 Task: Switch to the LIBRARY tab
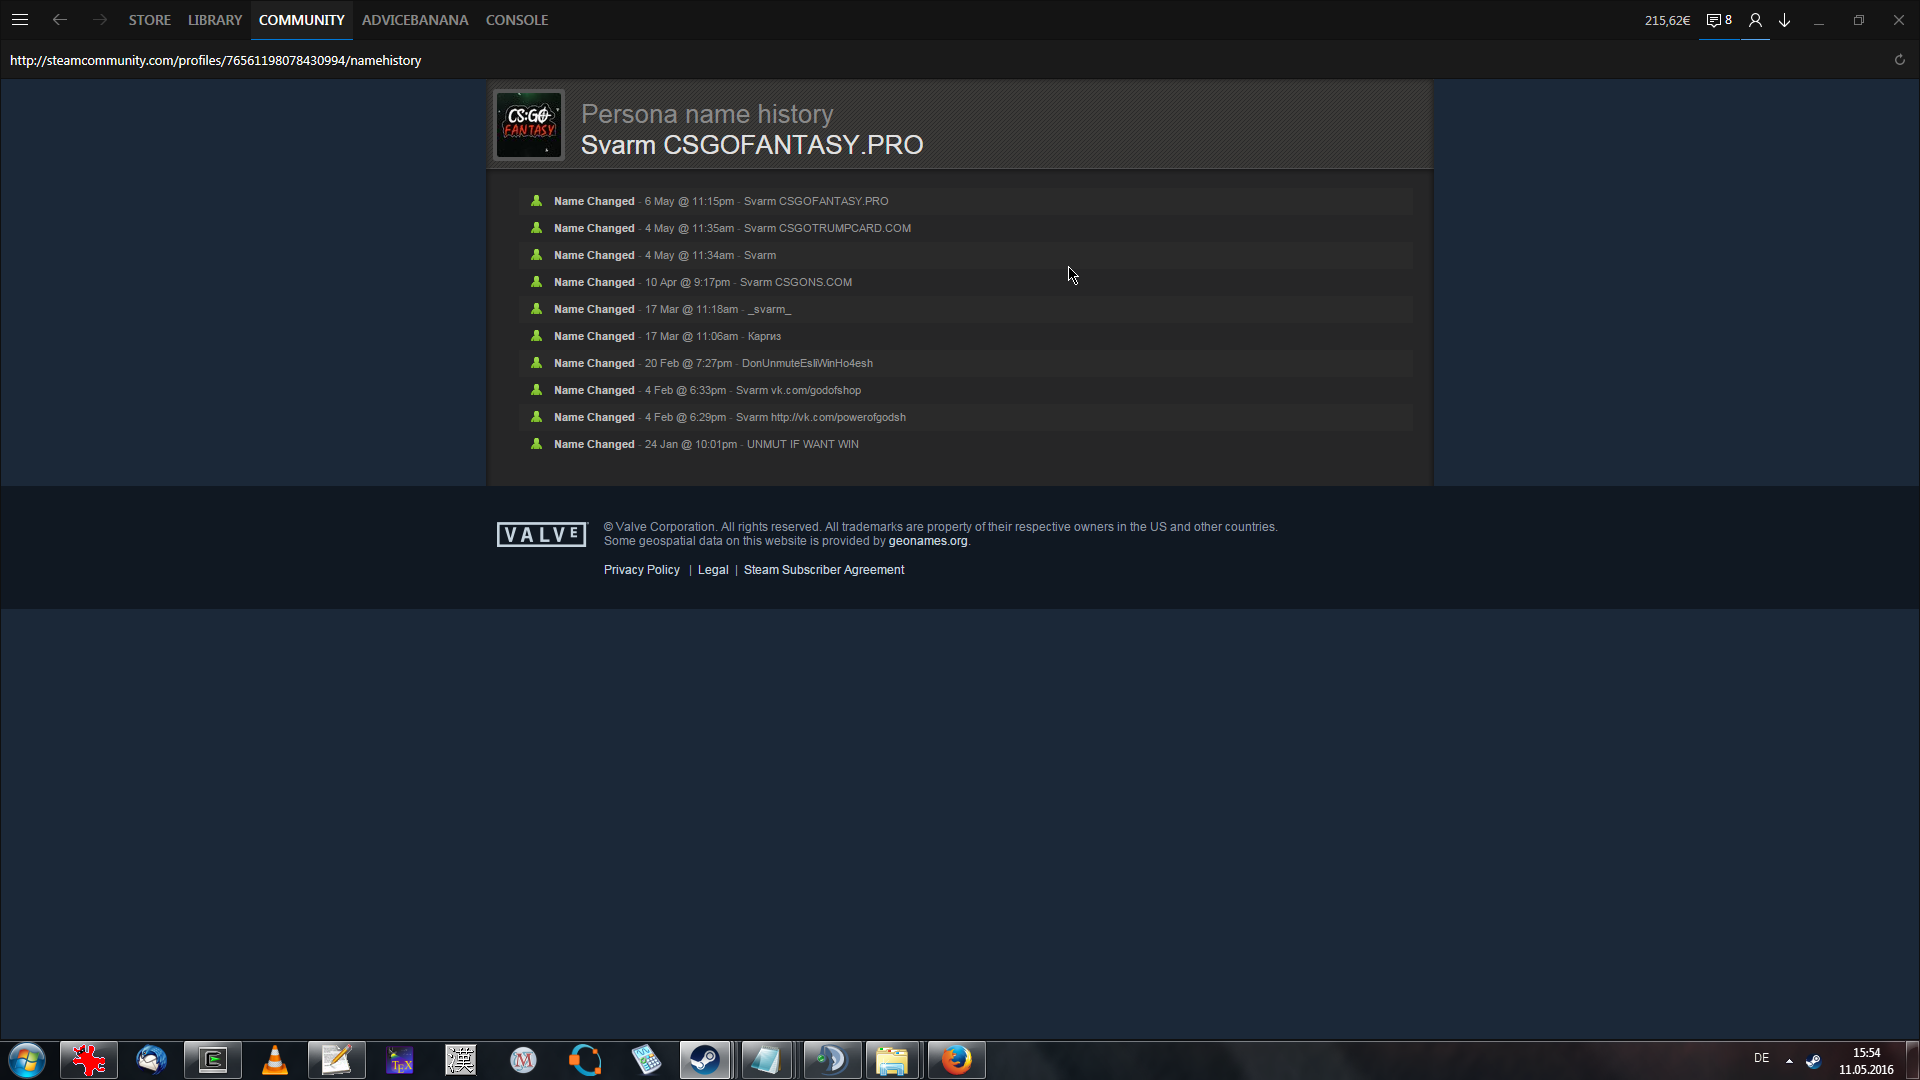tap(215, 20)
